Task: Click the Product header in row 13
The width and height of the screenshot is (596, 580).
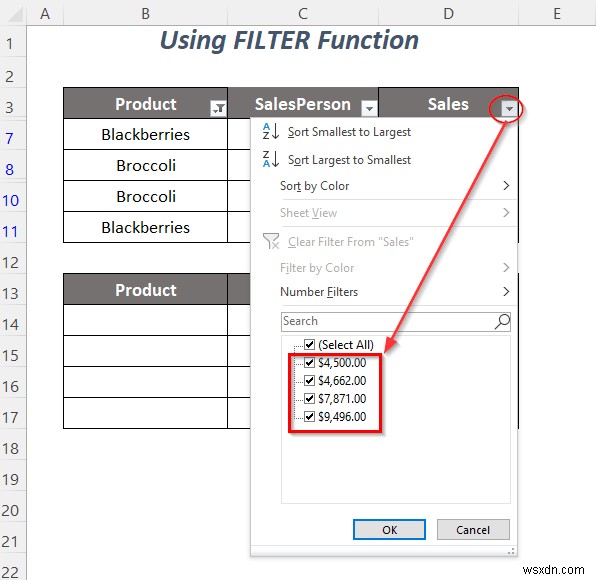Action: pyautogui.click(x=146, y=290)
